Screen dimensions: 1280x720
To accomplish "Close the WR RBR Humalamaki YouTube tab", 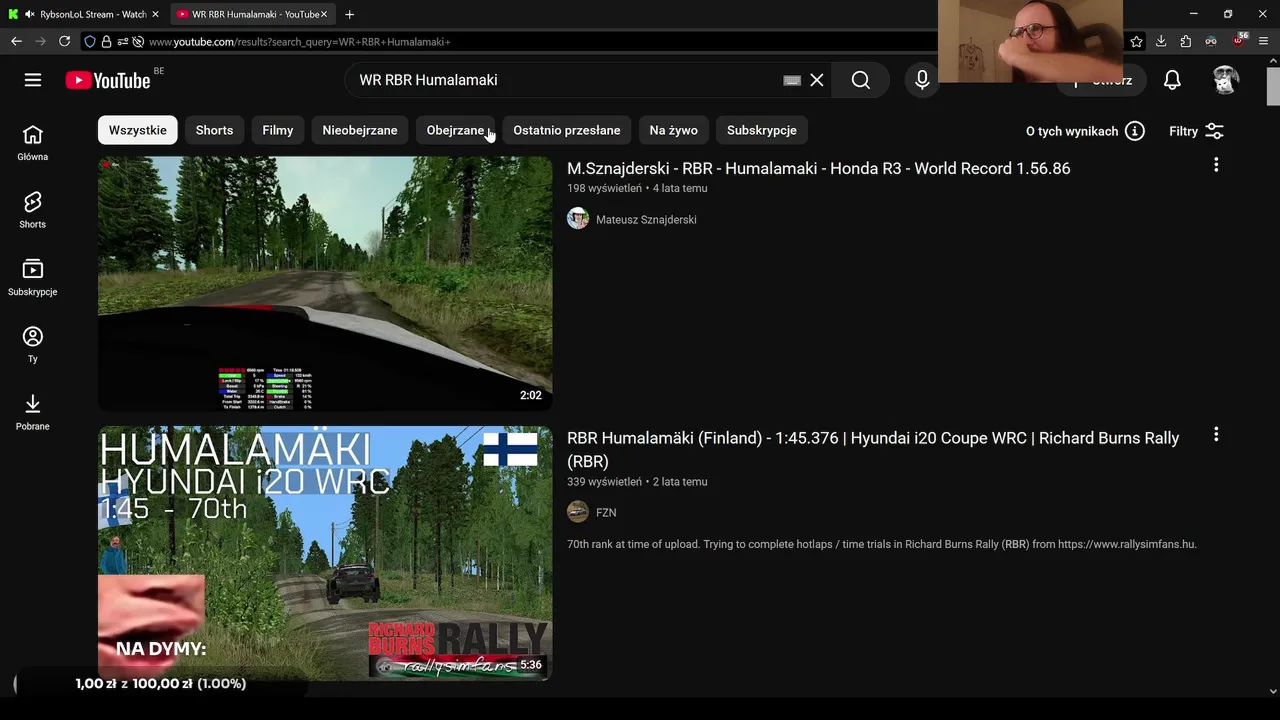I will point(324,14).
